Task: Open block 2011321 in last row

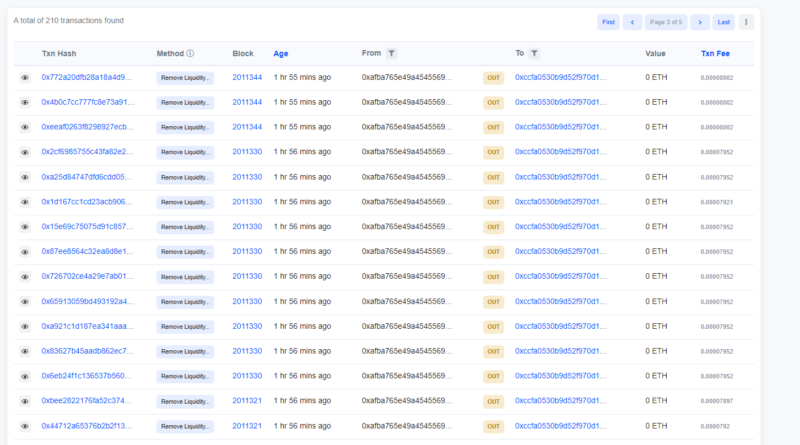Action: tap(247, 426)
